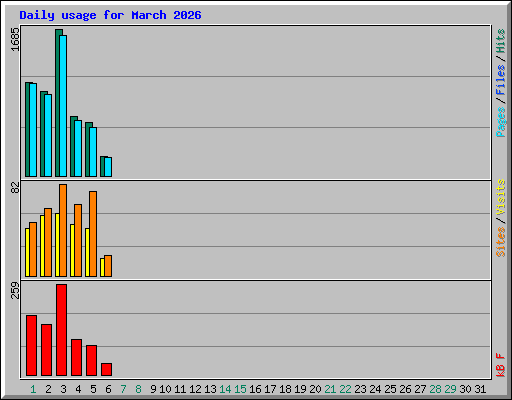The height and width of the screenshot is (400, 512).
Task: Choose the cyan Pages bar for day 1
Action: [x=33, y=130]
